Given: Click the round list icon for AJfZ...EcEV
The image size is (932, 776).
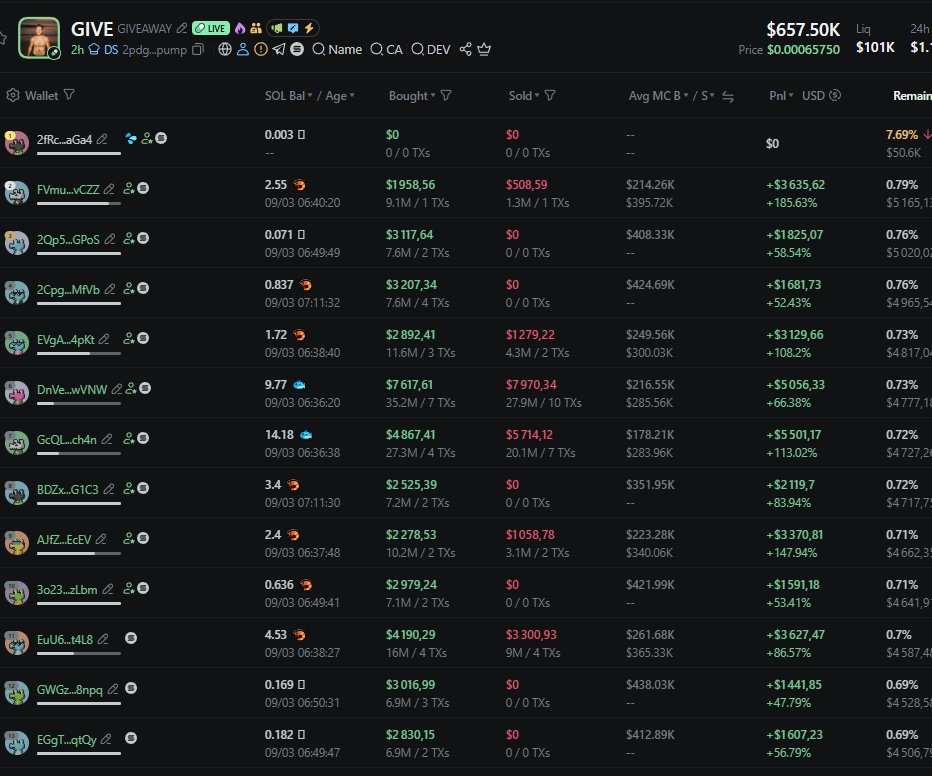Looking at the screenshot, I should [143, 538].
